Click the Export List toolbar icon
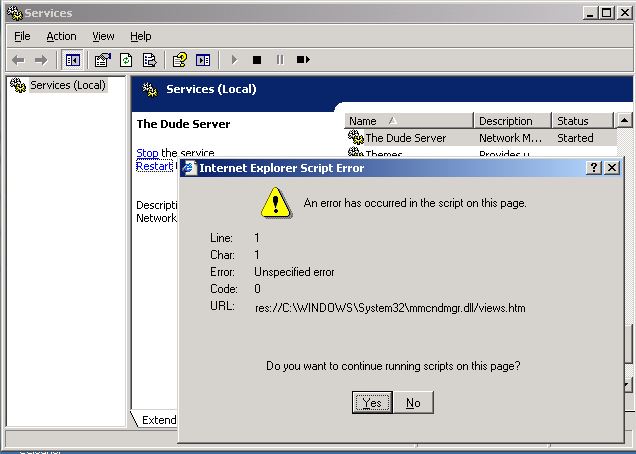Image resolution: width=636 pixels, height=454 pixels. pos(149,60)
